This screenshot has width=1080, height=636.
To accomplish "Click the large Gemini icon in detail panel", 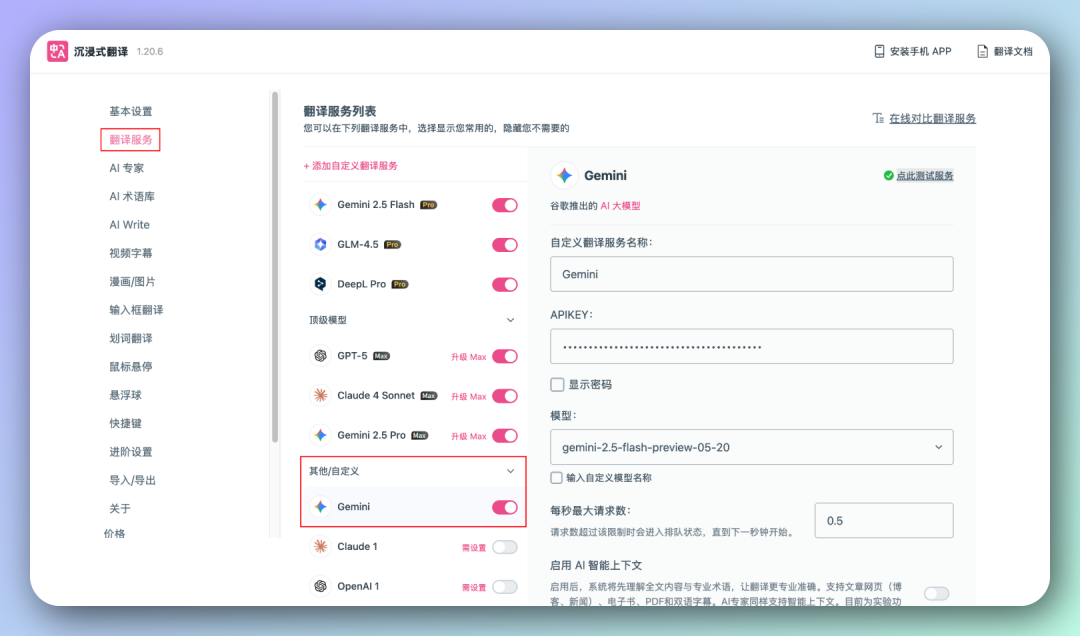I will (564, 176).
